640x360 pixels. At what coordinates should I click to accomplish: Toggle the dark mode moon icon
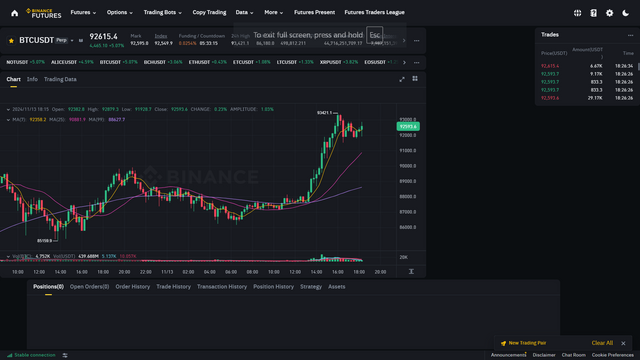point(625,13)
